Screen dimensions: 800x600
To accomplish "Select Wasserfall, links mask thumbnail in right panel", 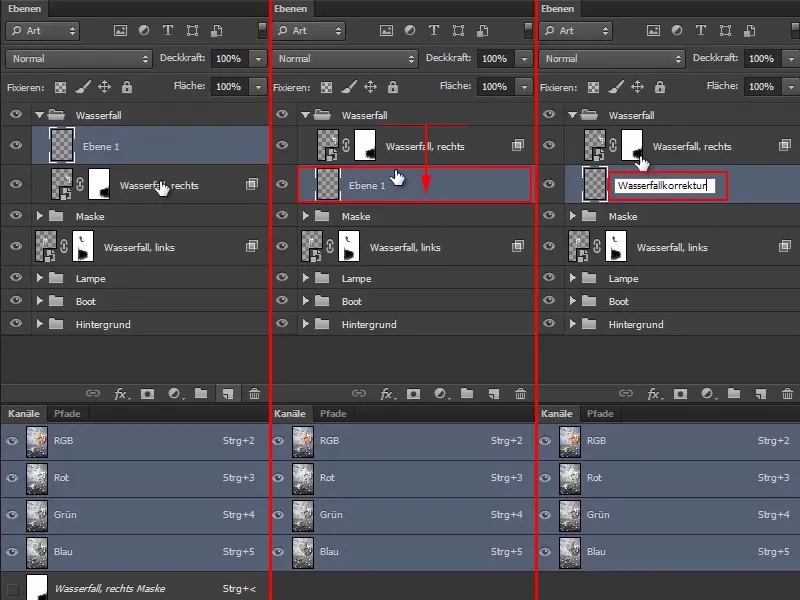I will 616,246.
